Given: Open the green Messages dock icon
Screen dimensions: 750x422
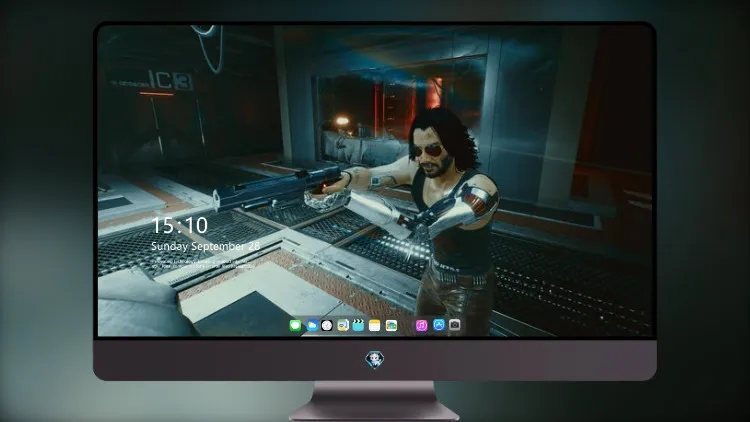Looking at the screenshot, I should point(295,325).
